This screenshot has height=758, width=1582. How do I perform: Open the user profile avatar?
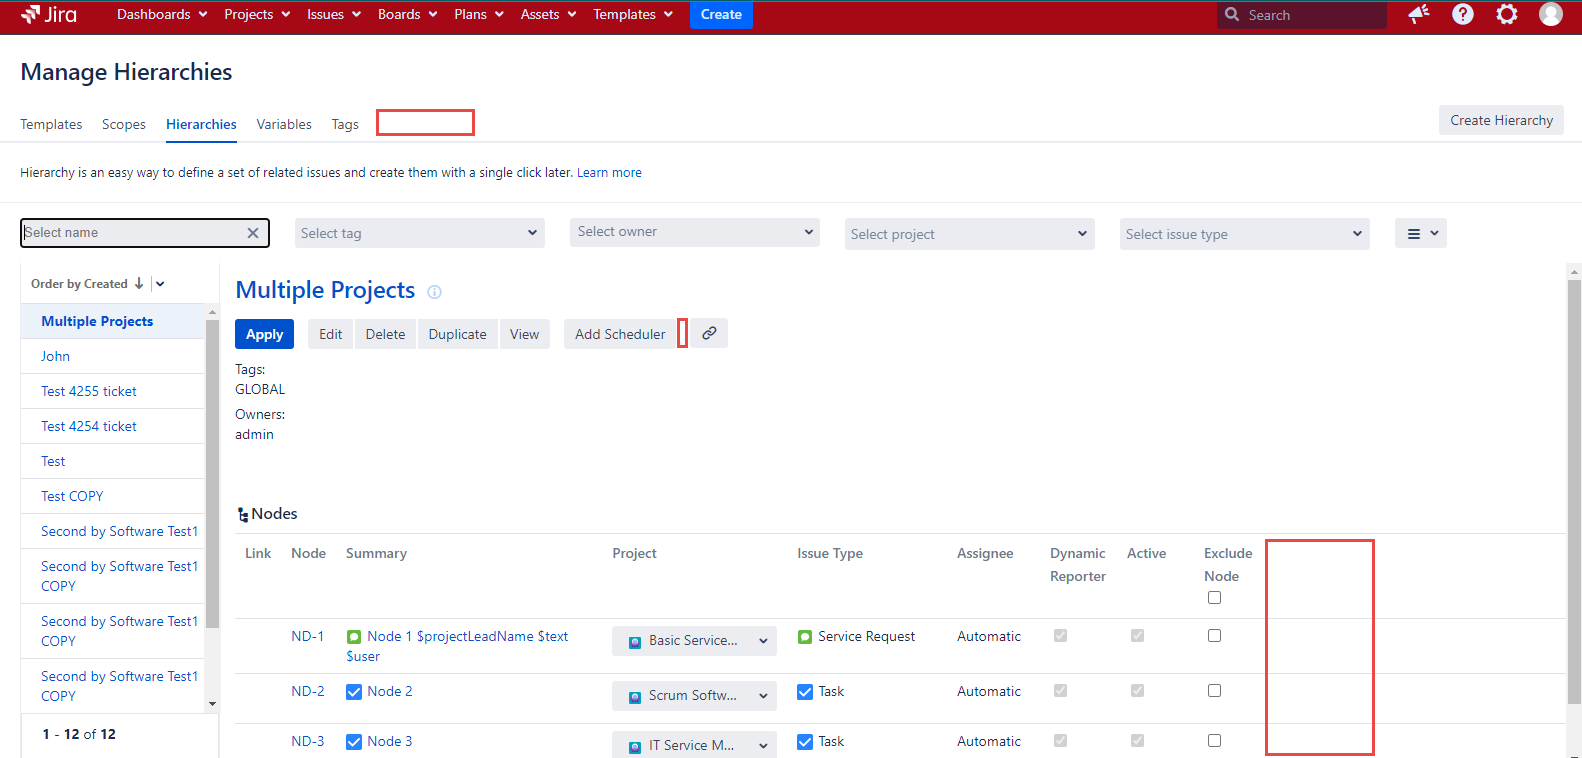(x=1550, y=14)
